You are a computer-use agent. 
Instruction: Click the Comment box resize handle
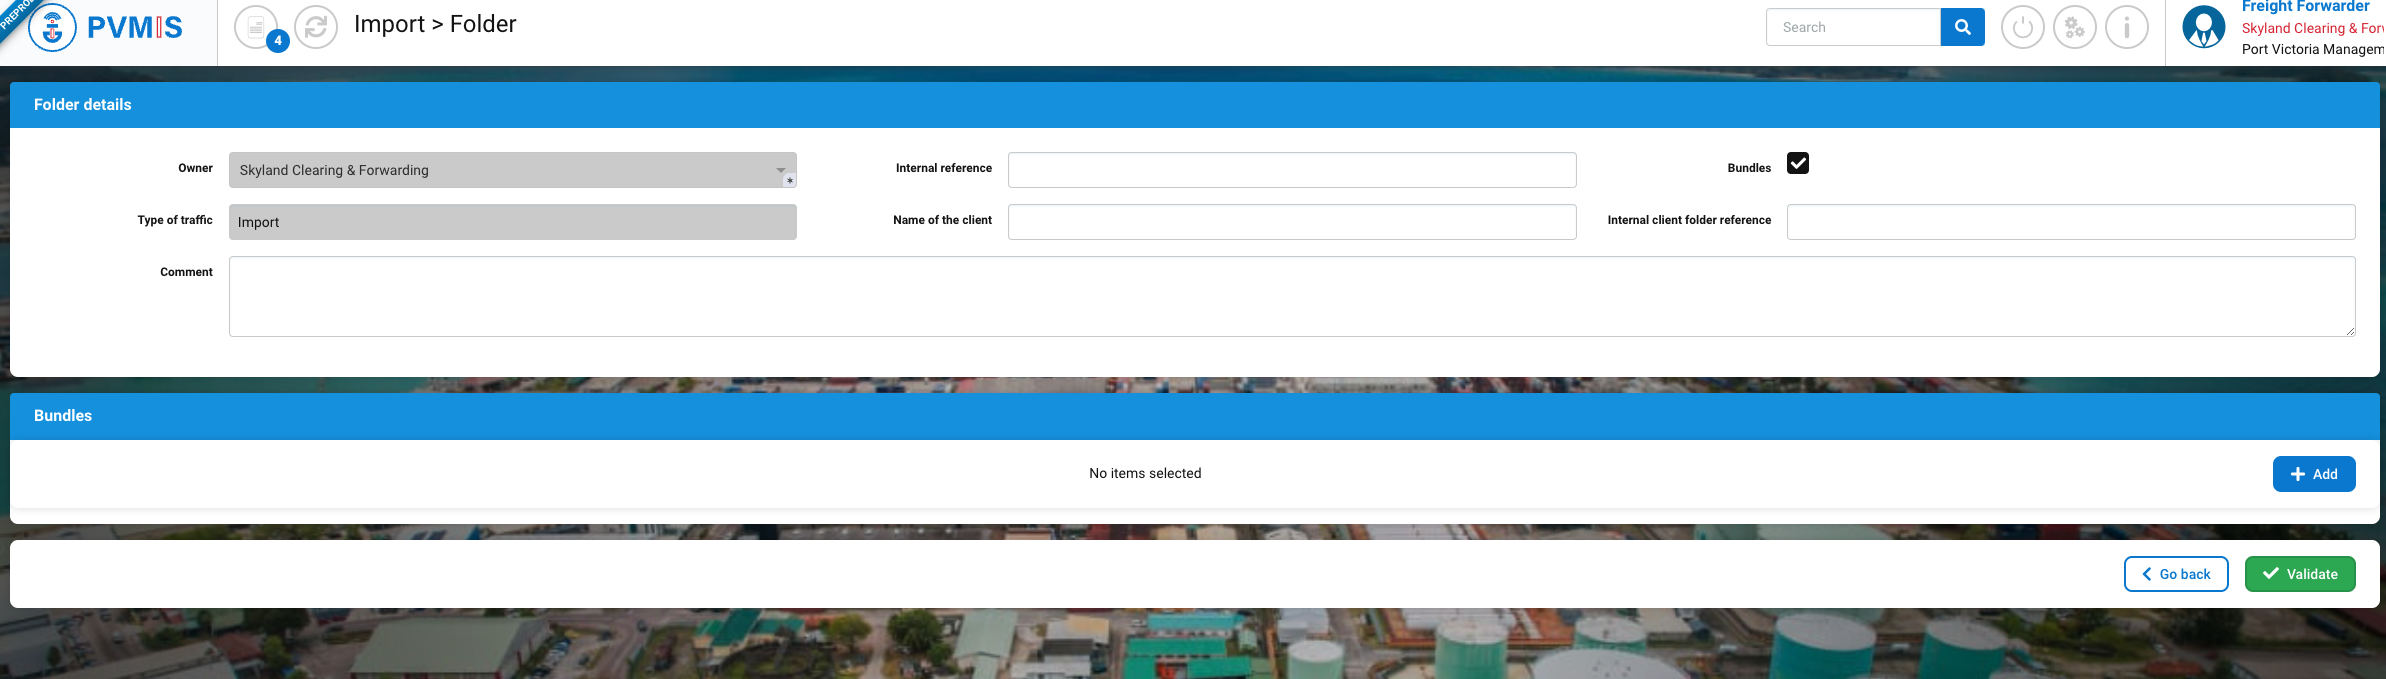2349,331
